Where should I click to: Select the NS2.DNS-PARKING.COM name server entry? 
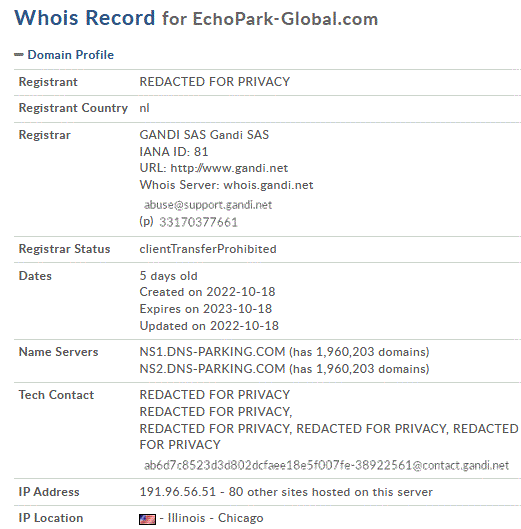coord(212,369)
